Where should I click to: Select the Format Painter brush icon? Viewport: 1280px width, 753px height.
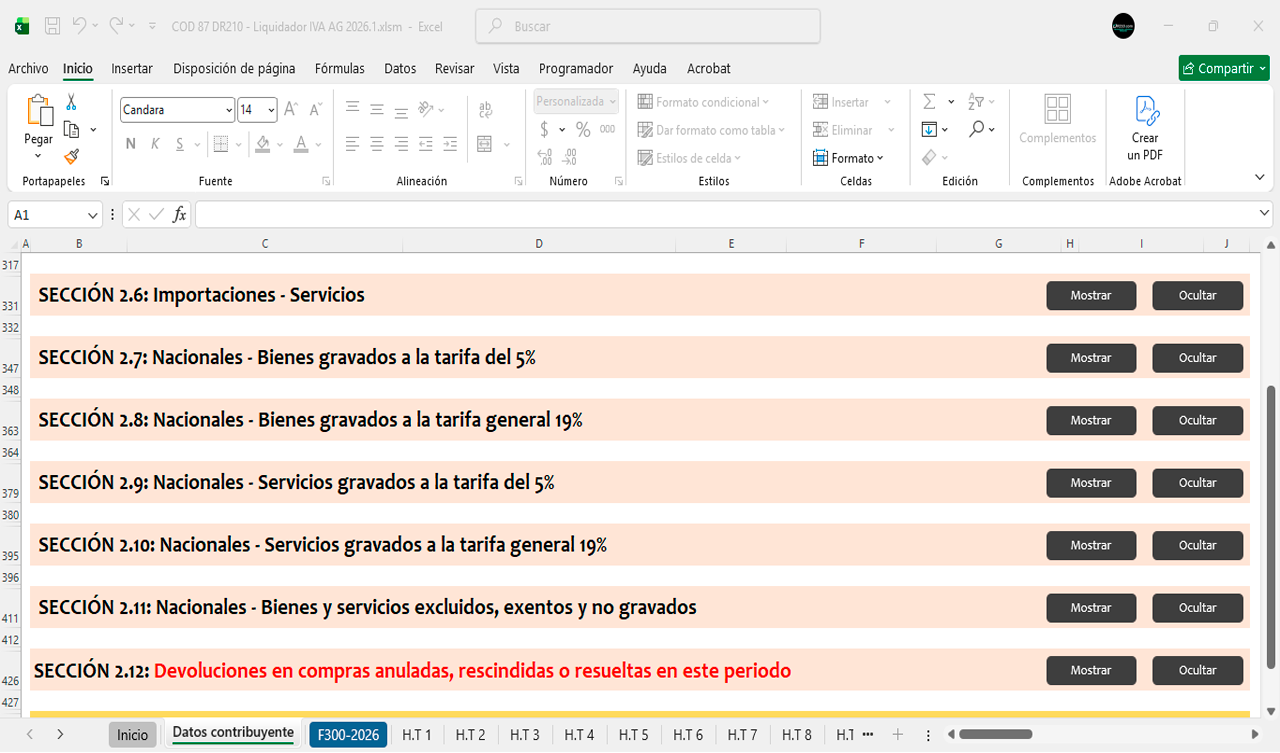pos(71,156)
